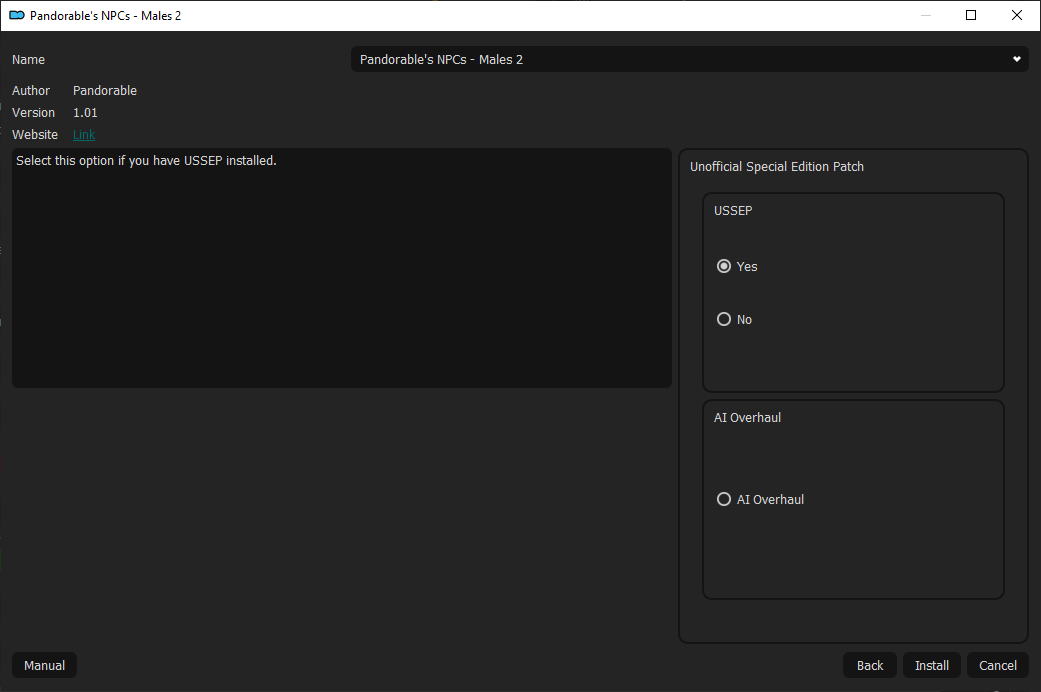
Task: Maximize the installer window
Action: (x=971, y=15)
